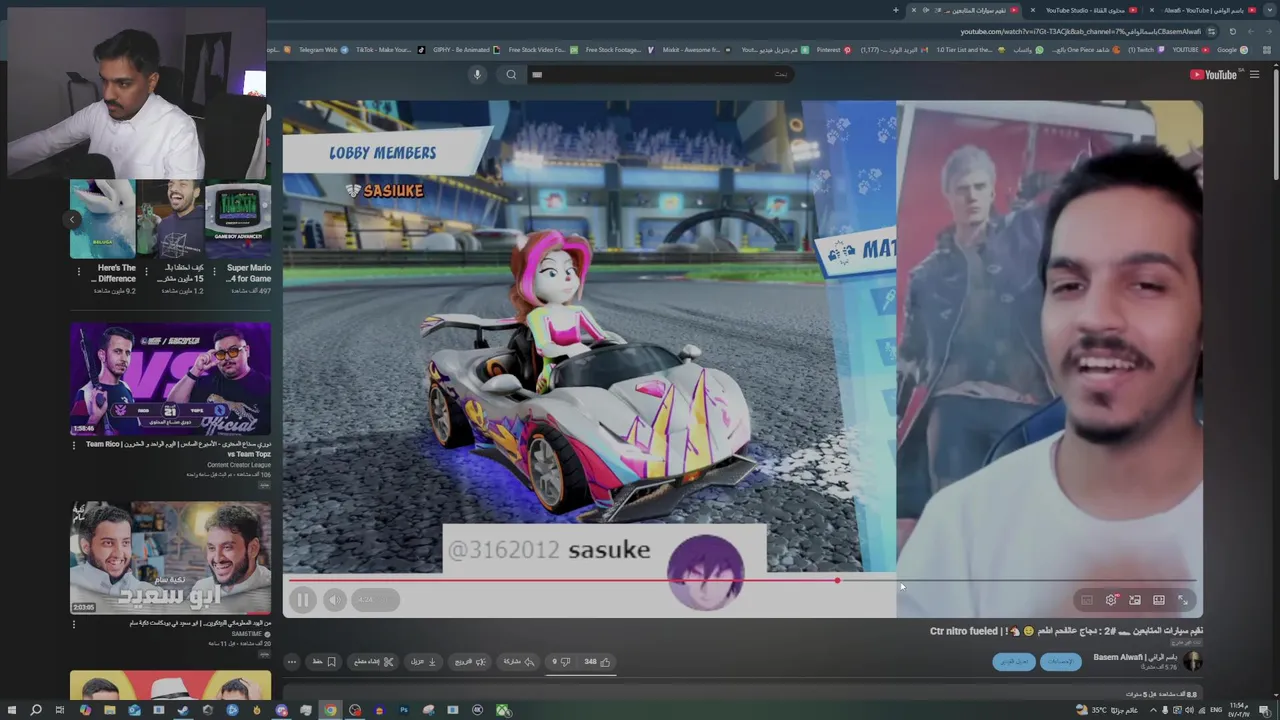Reload the page with the refresh icon
Image resolution: width=1280 pixels, height=720 pixels.
pos(1232,31)
